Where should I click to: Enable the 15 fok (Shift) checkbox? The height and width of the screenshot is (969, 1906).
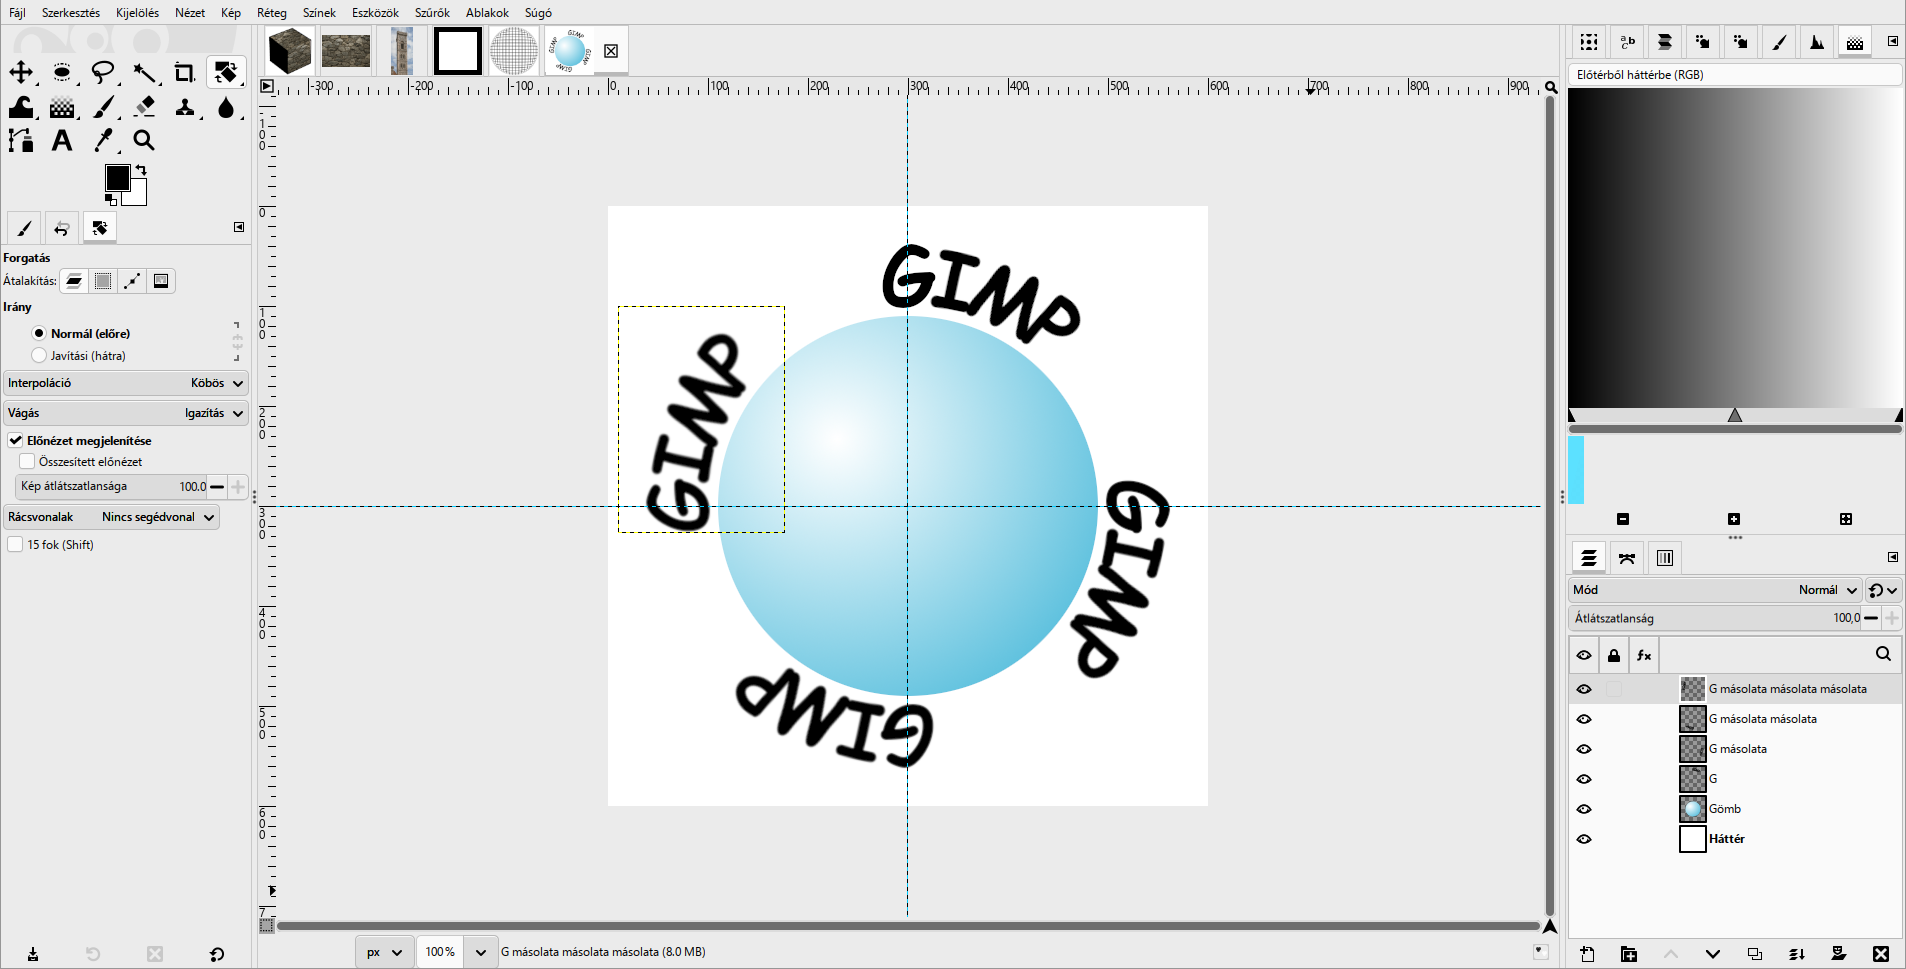[x=16, y=544]
